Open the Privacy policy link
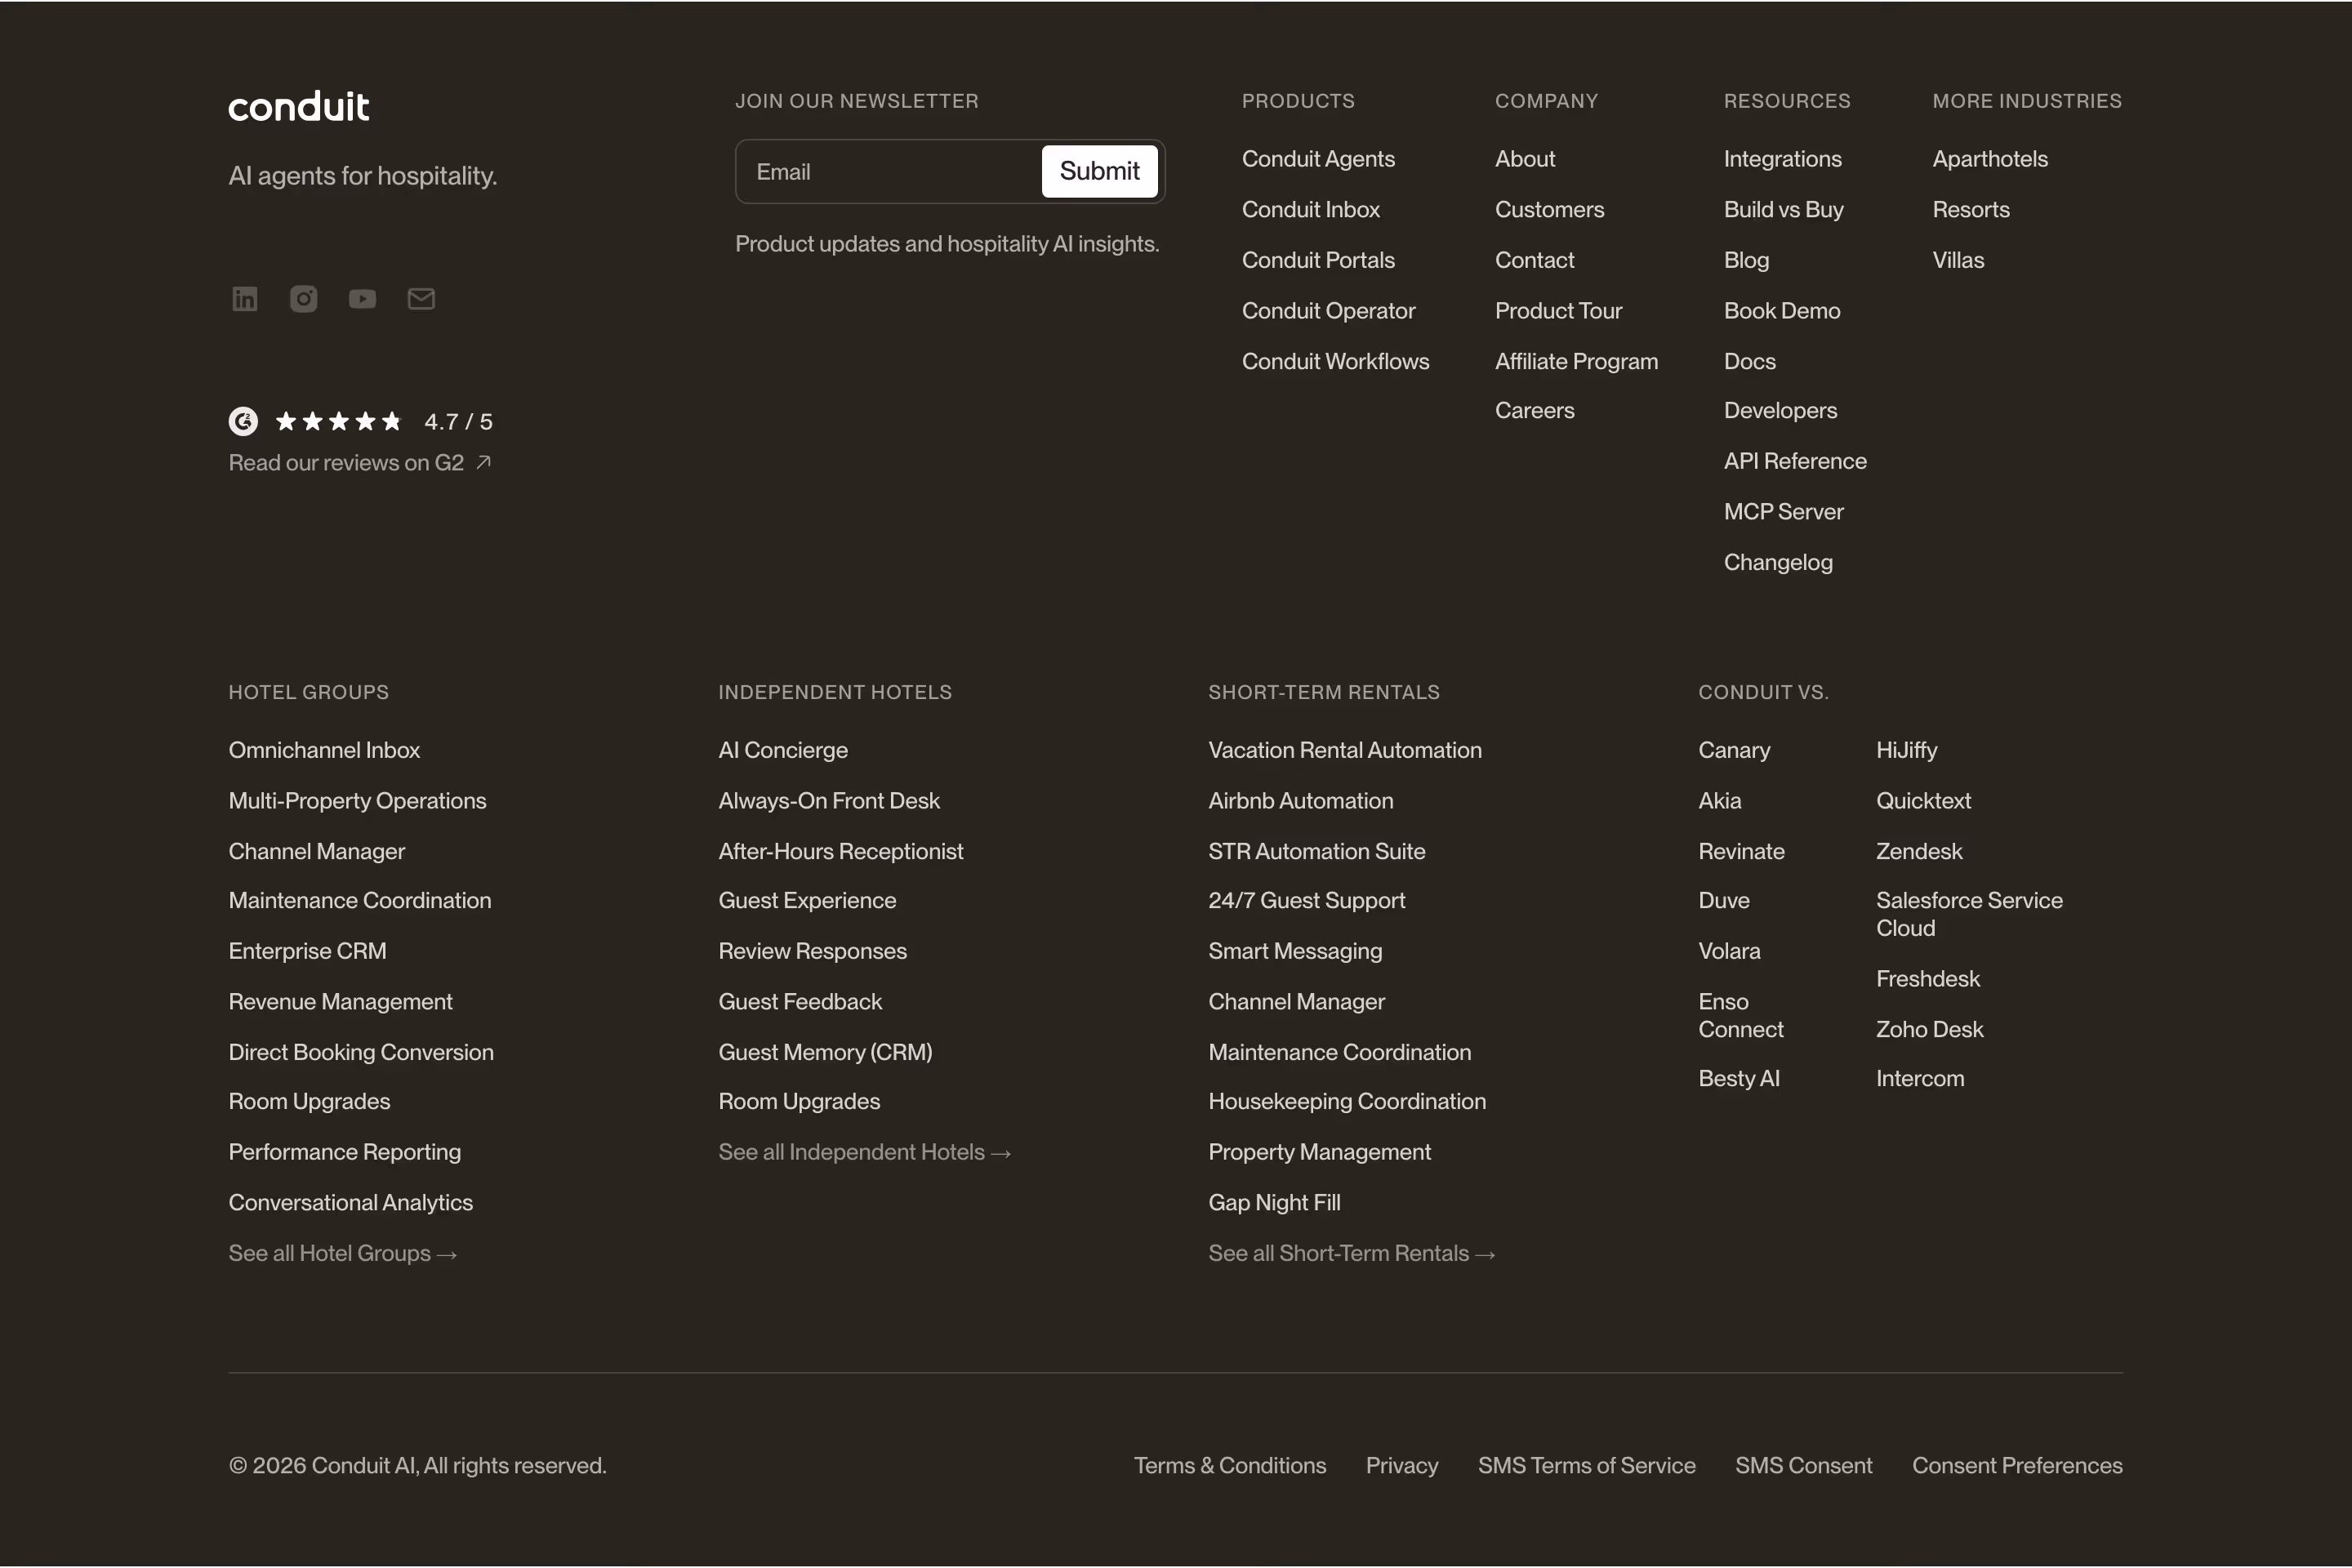This screenshot has width=2352, height=1568. point(1402,1466)
